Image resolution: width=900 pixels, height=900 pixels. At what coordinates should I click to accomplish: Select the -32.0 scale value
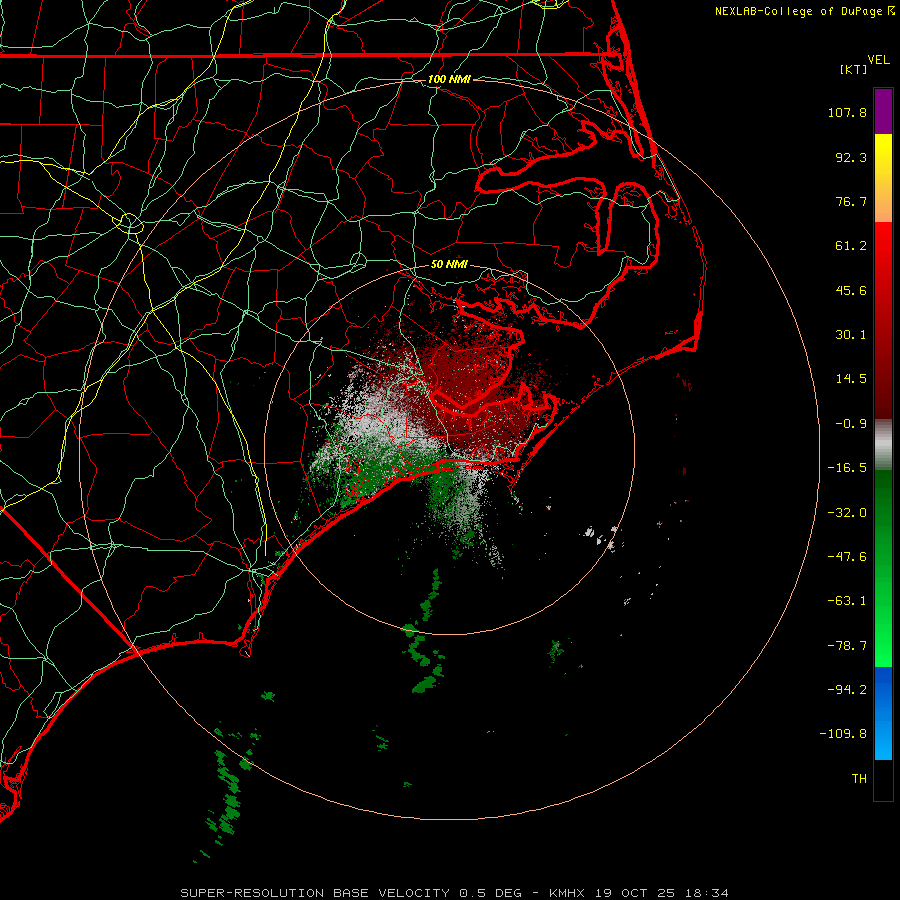(847, 513)
